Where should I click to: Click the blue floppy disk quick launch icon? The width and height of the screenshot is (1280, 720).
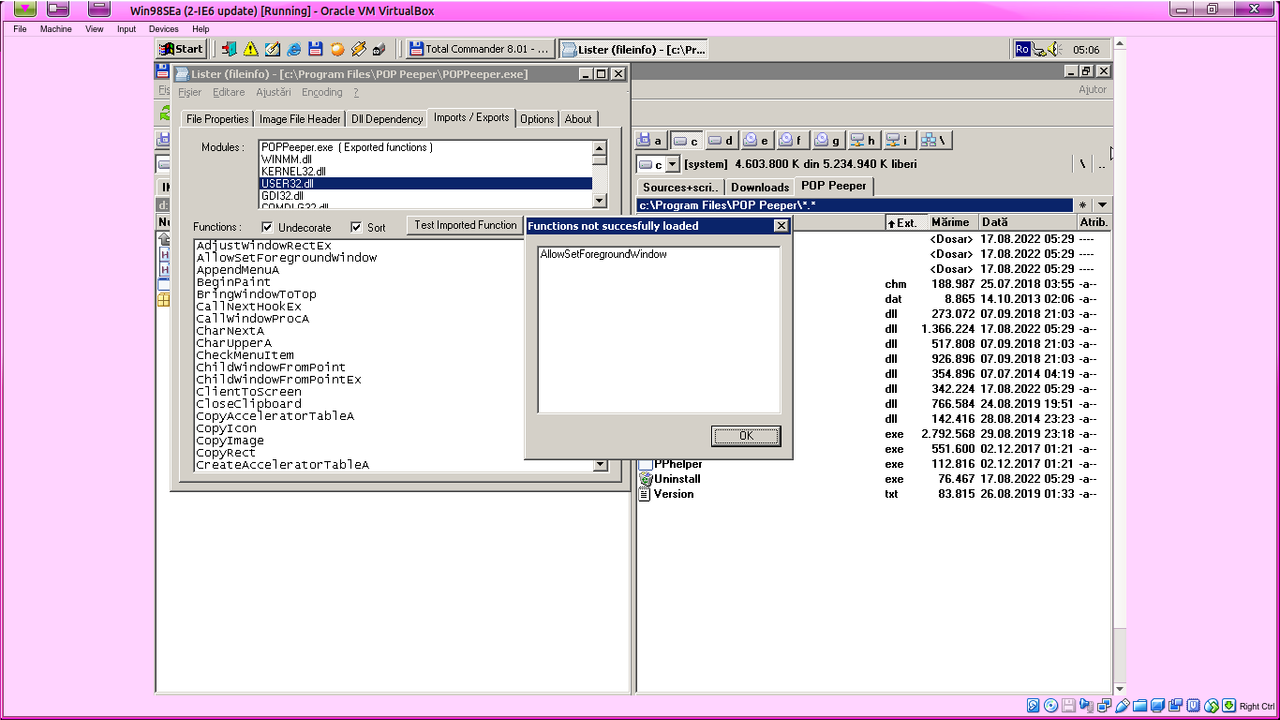[315, 49]
